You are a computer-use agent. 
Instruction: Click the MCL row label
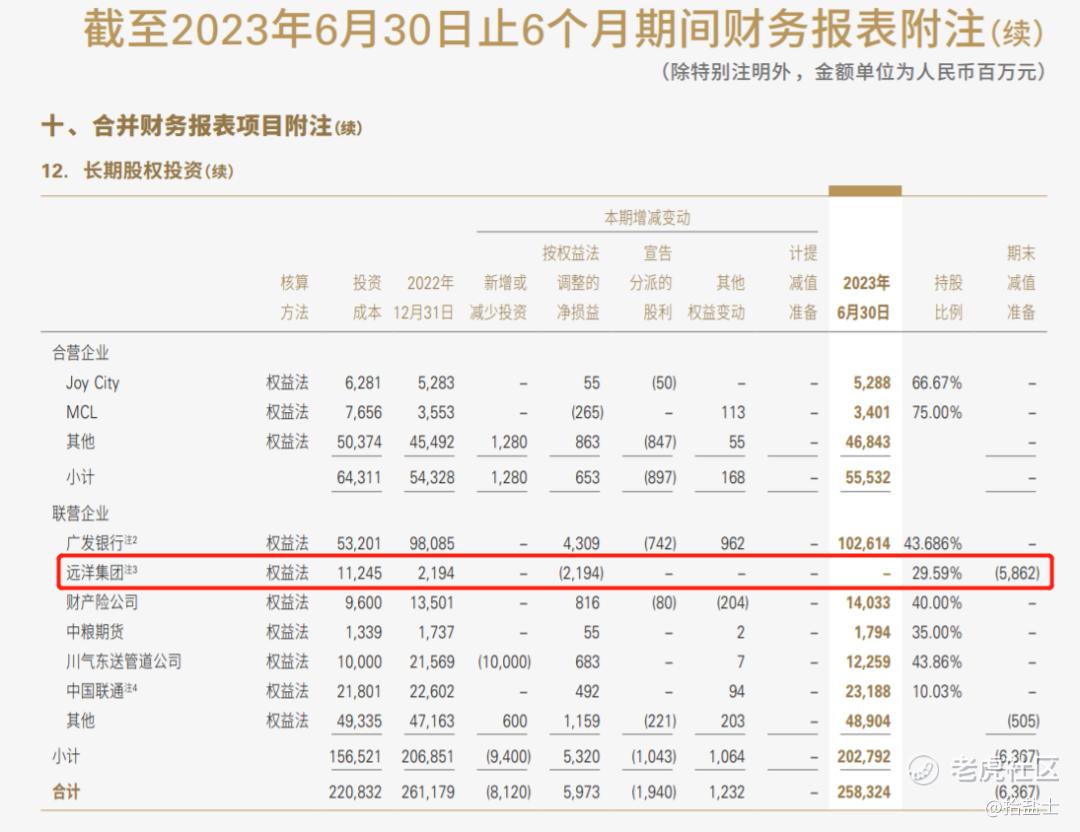pos(81,413)
